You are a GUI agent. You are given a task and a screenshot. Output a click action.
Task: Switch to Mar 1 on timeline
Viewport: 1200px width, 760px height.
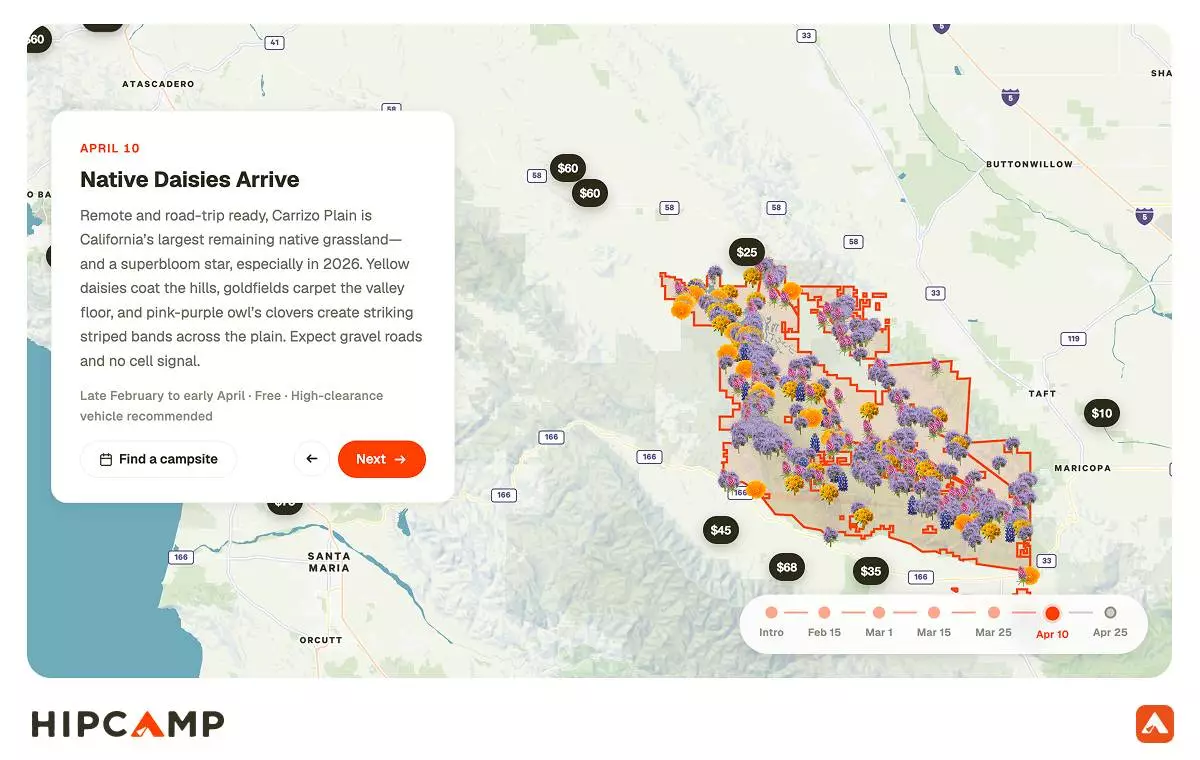(879, 613)
